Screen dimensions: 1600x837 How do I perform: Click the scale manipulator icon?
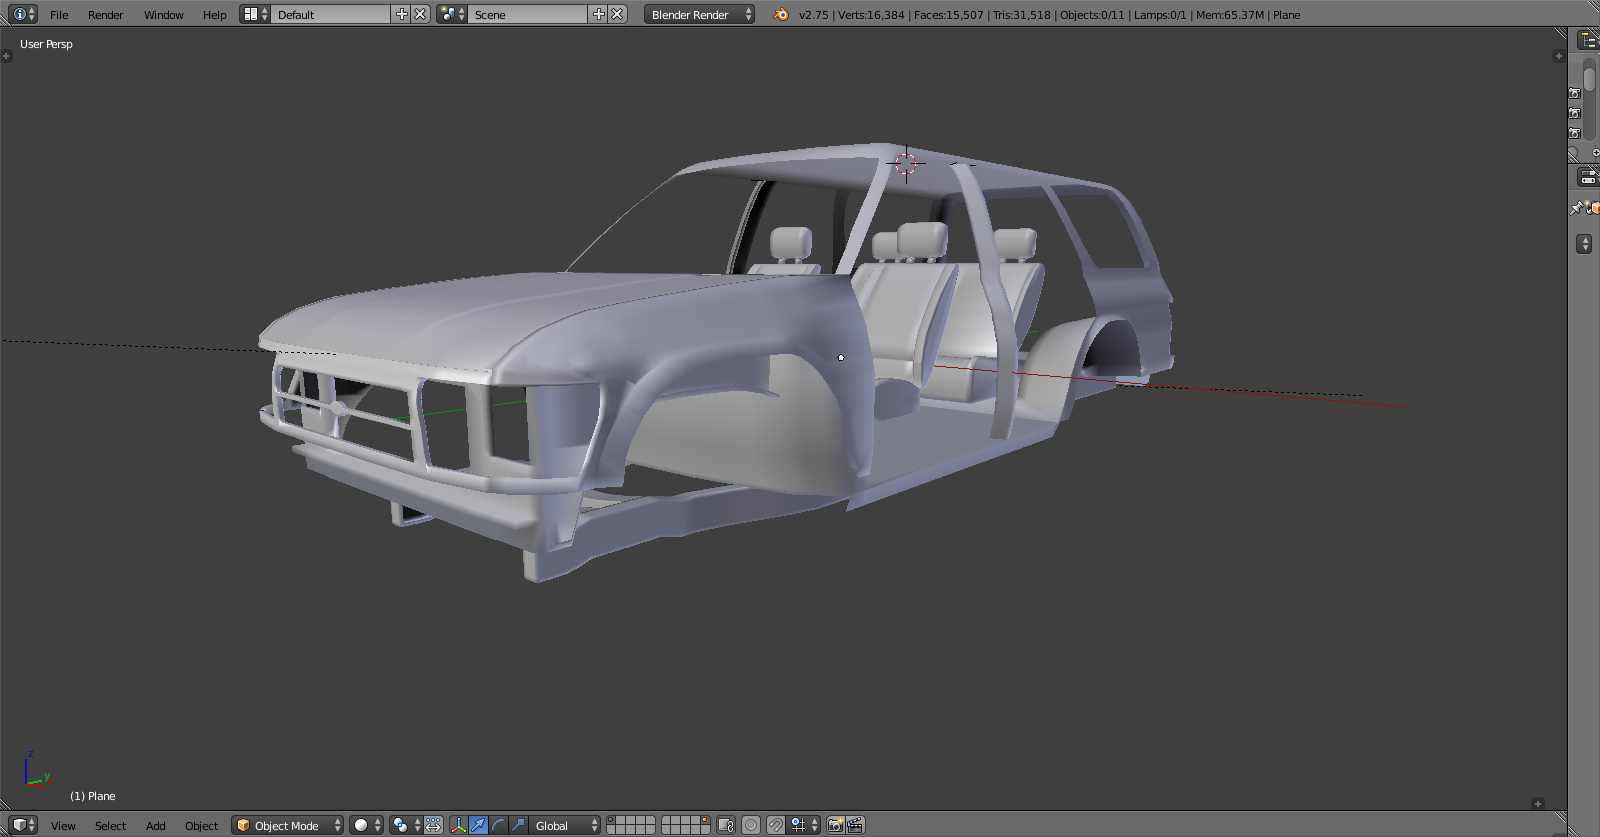tap(518, 825)
